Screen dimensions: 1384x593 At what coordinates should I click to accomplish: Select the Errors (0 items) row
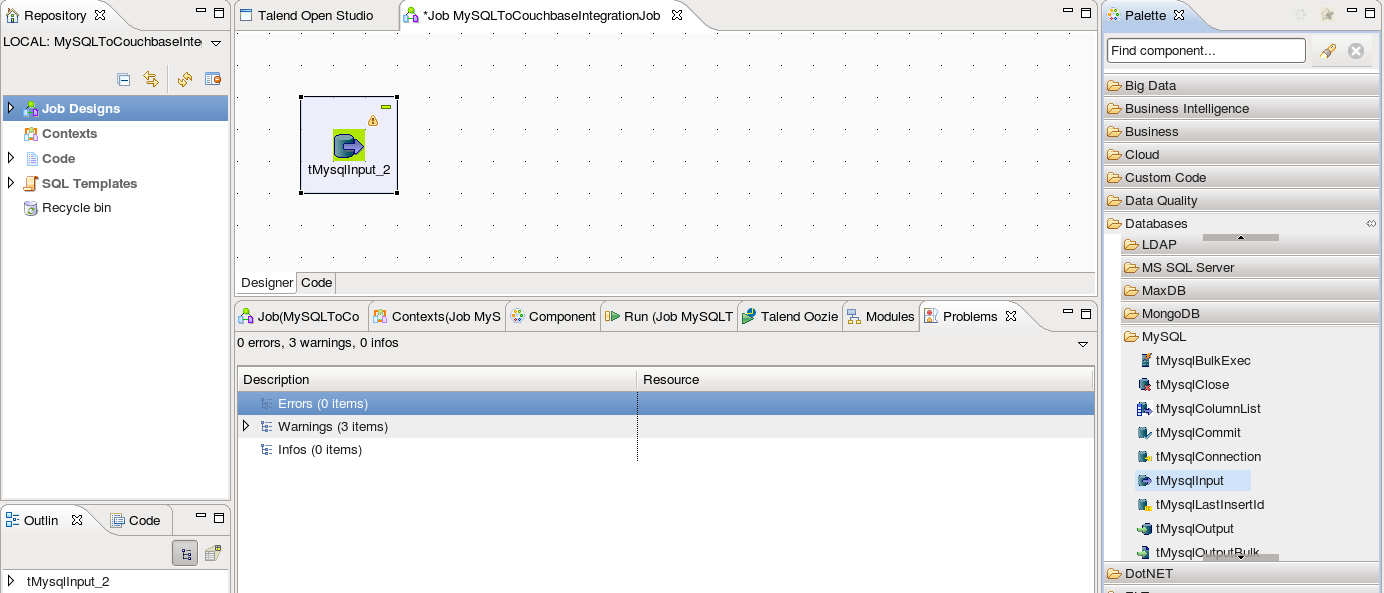click(666, 404)
